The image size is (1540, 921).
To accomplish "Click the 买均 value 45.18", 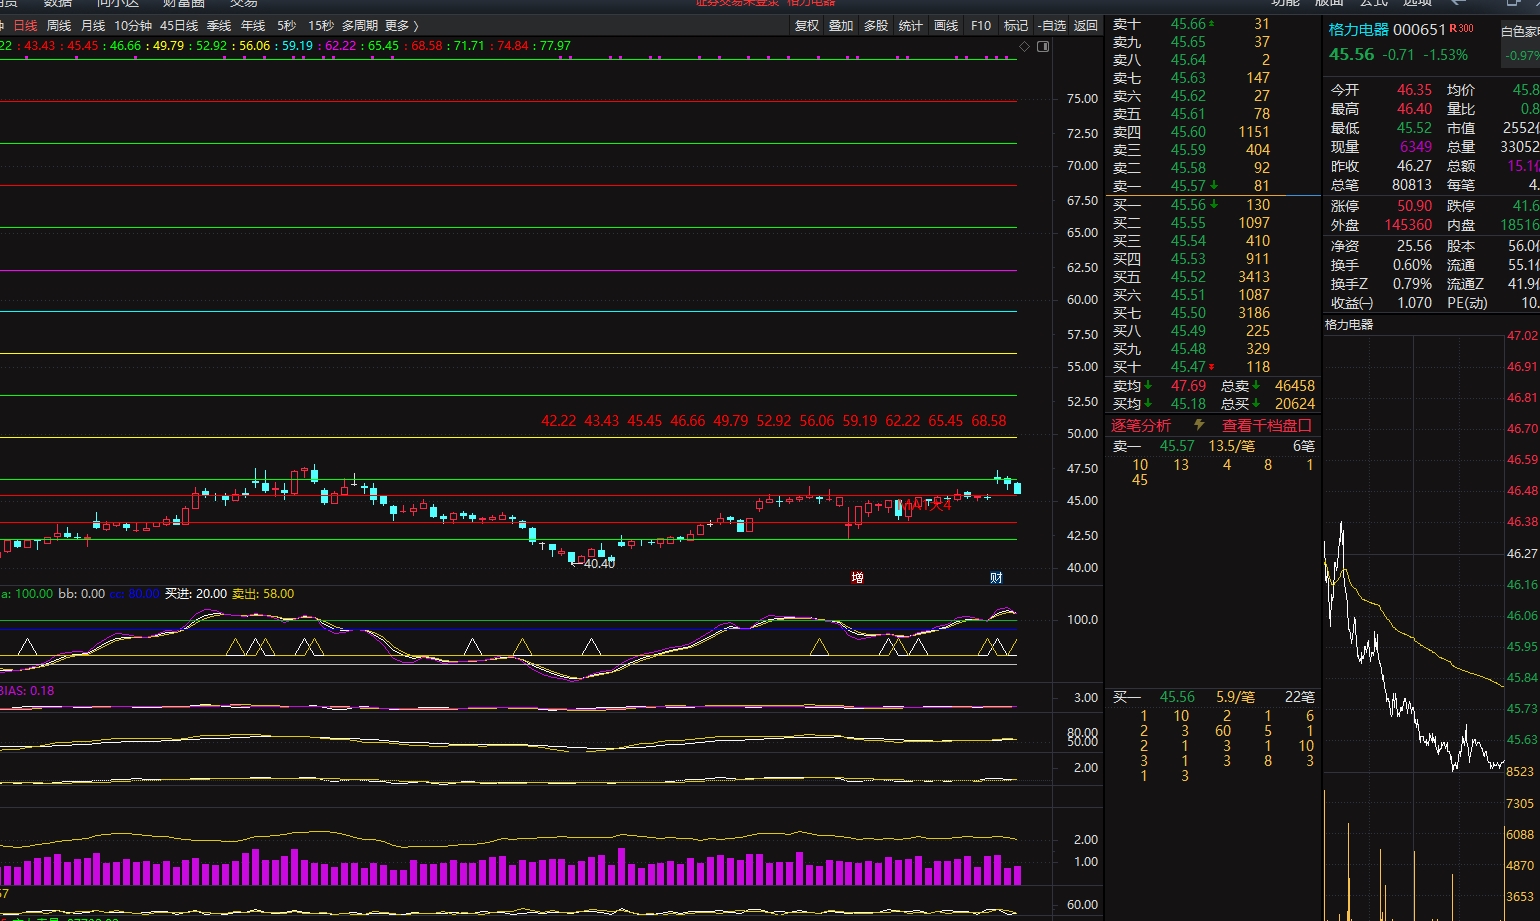I will tap(1188, 404).
